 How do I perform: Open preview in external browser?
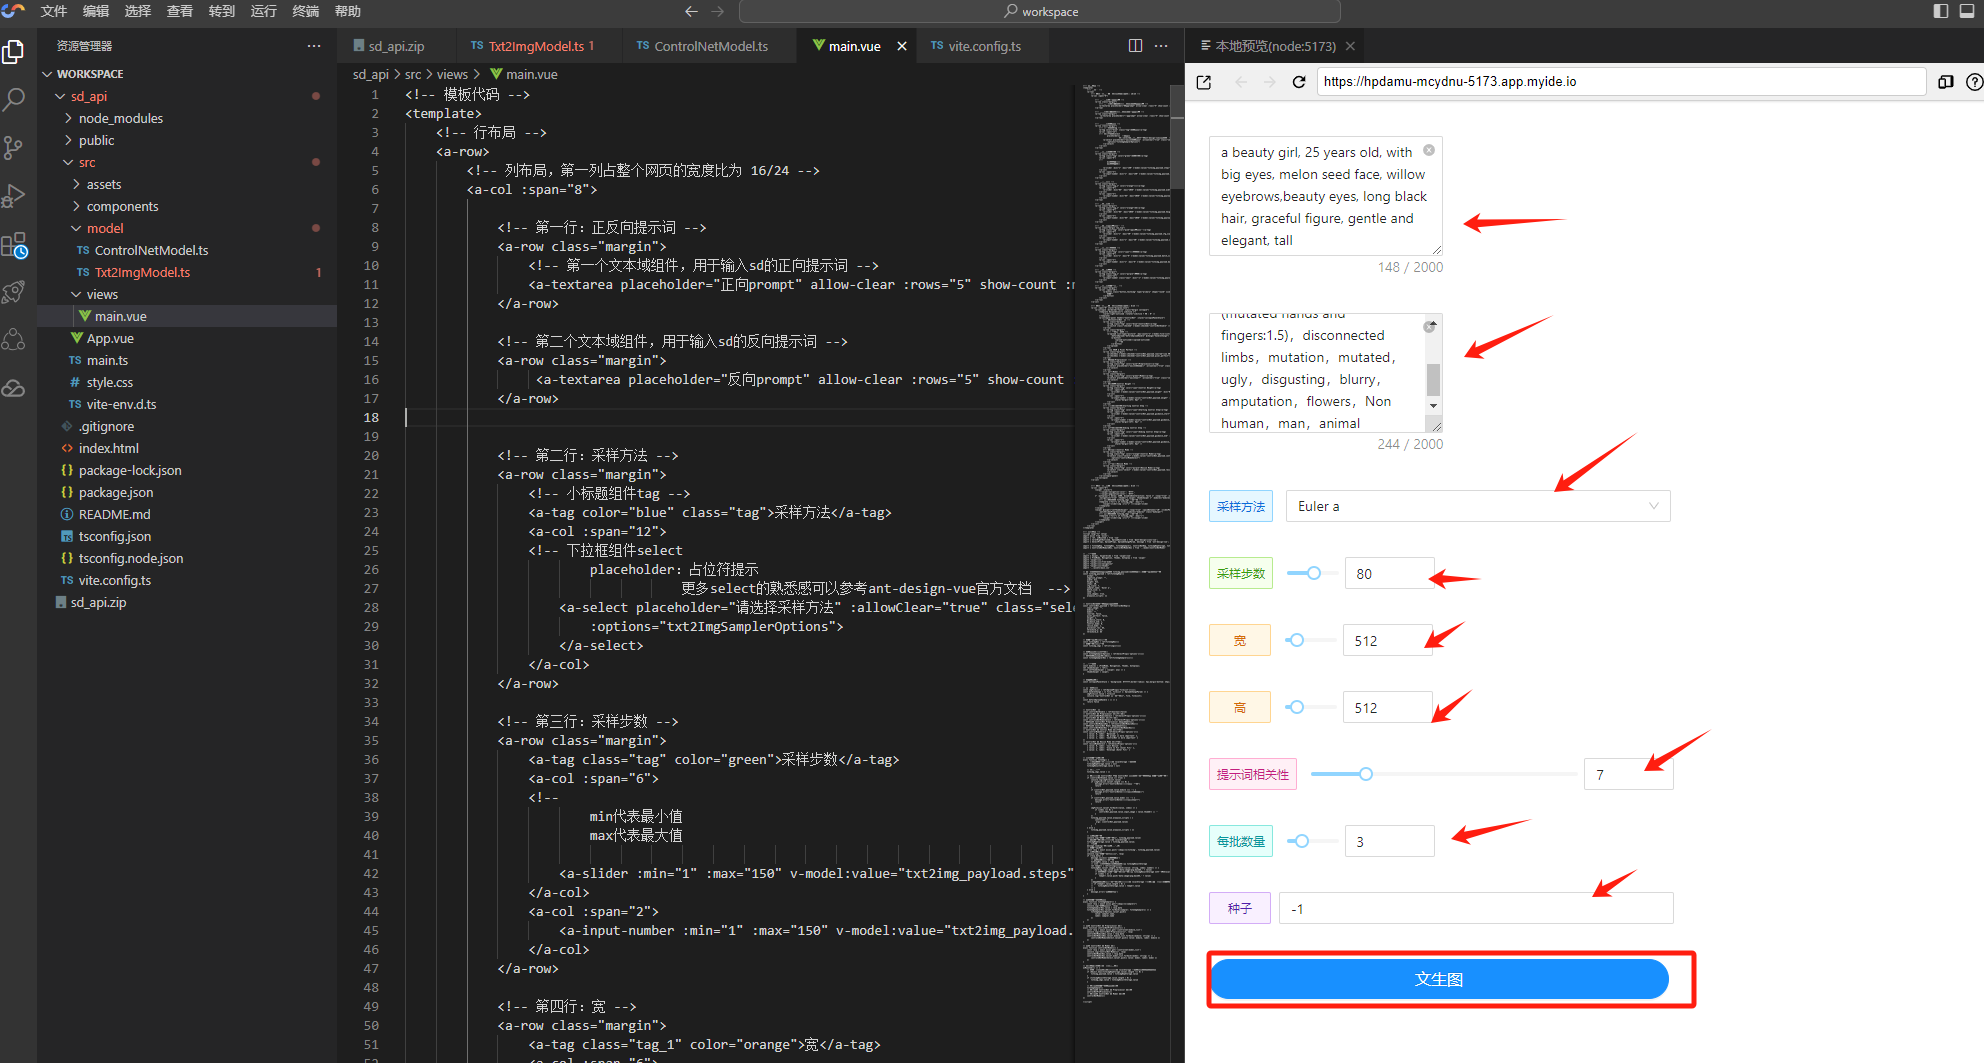[1204, 82]
